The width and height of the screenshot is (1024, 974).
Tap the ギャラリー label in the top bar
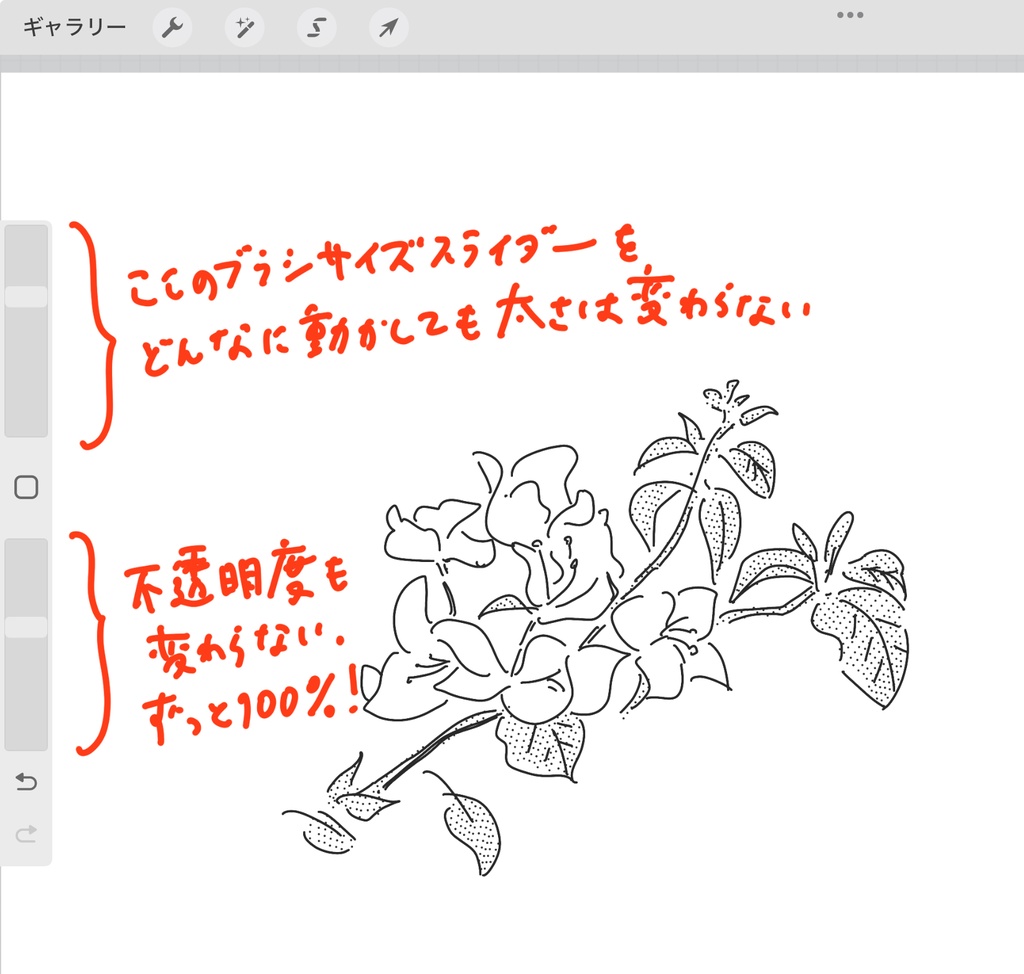click(x=70, y=26)
